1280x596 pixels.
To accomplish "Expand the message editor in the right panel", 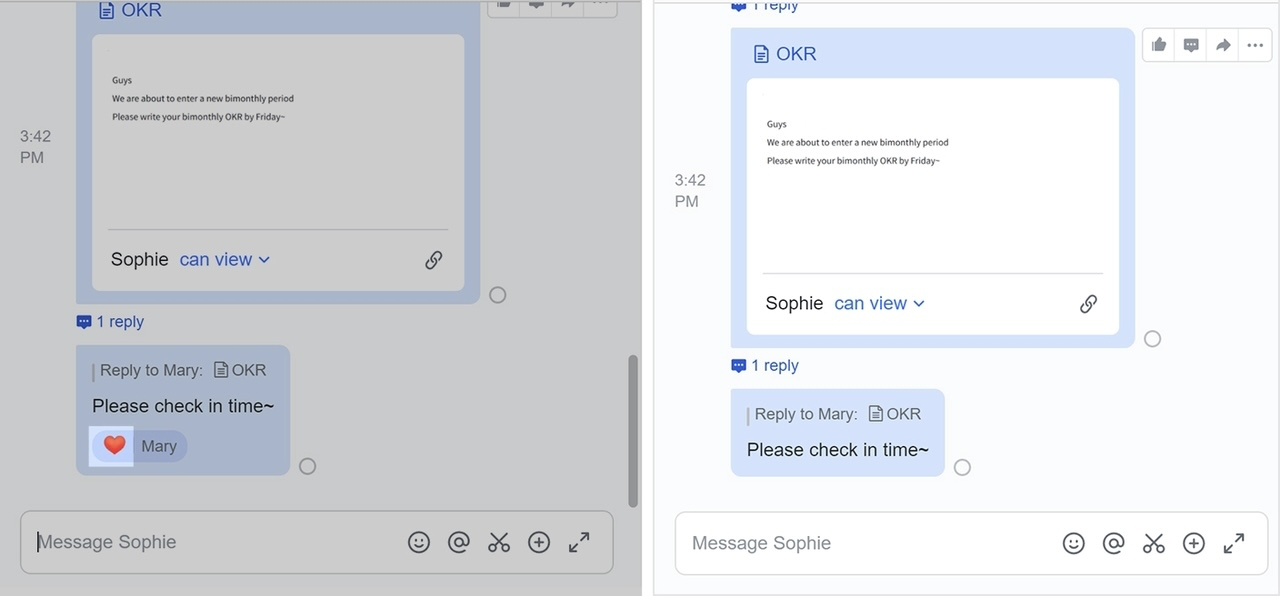I will [x=1234, y=543].
